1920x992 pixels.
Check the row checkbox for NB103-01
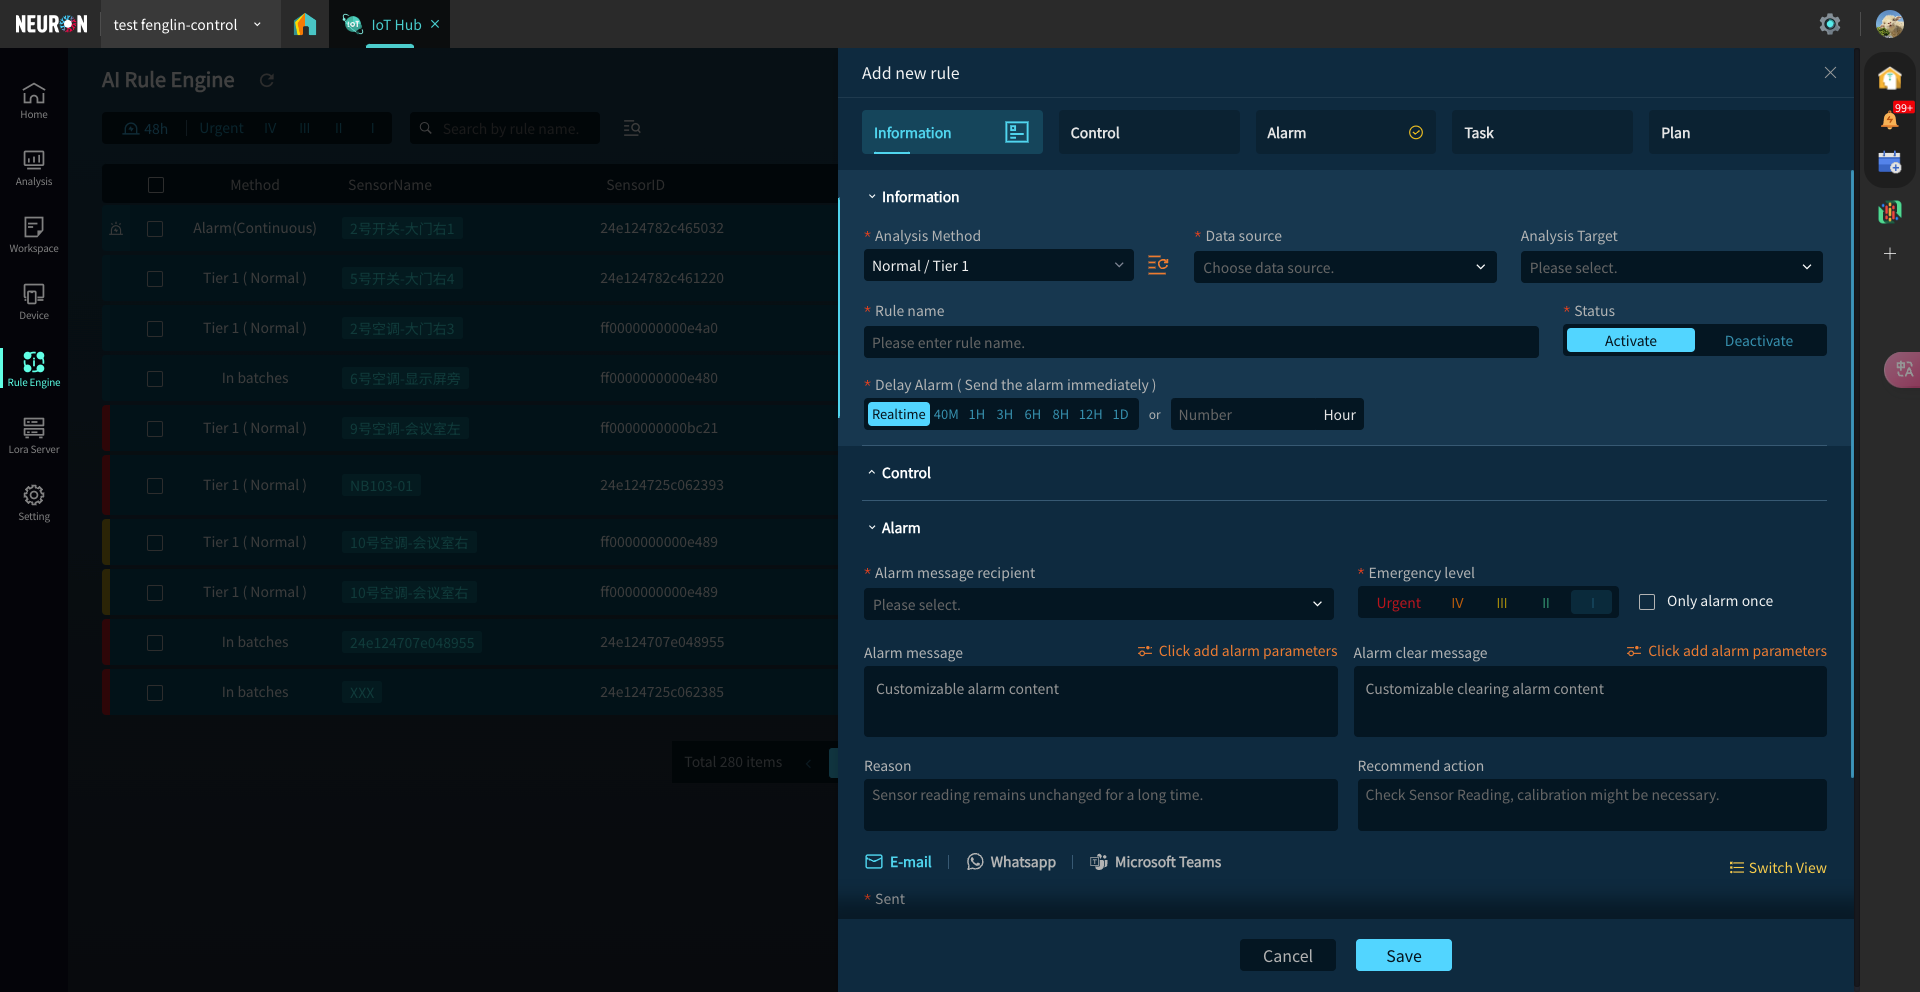click(155, 486)
